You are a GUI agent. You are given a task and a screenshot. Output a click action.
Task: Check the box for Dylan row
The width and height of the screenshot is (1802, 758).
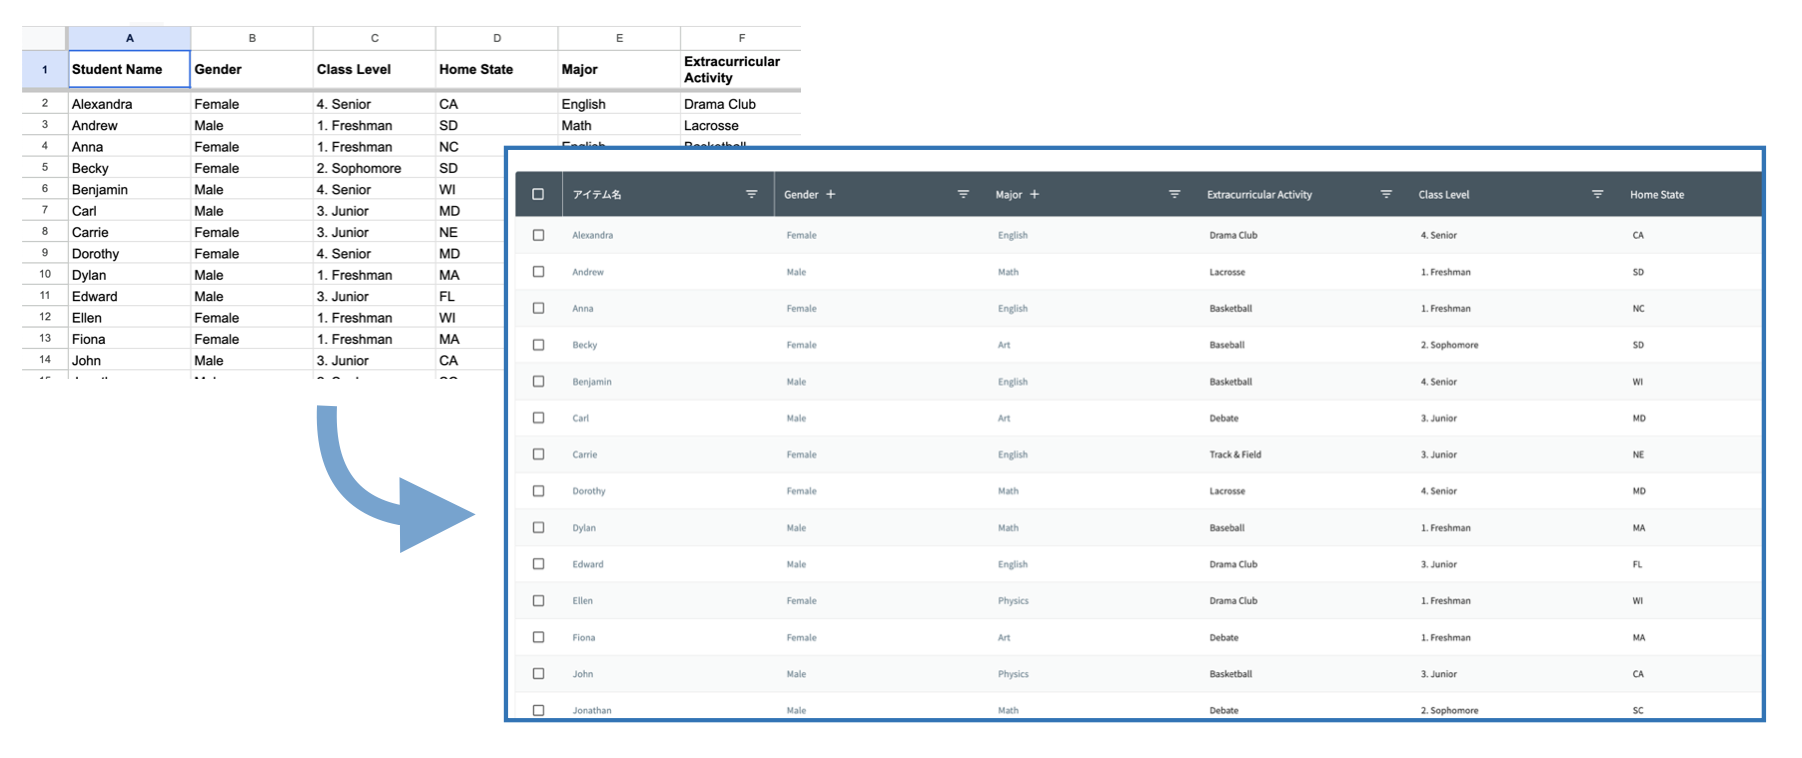pos(538,527)
